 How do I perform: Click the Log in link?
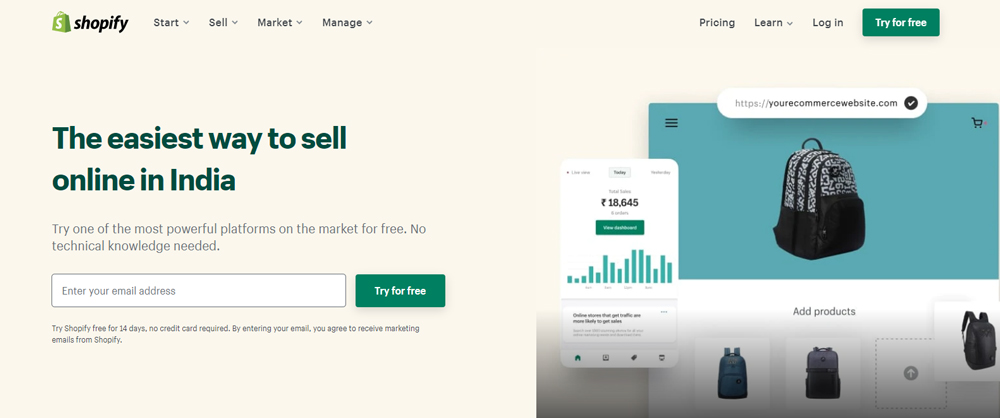tap(827, 22)
